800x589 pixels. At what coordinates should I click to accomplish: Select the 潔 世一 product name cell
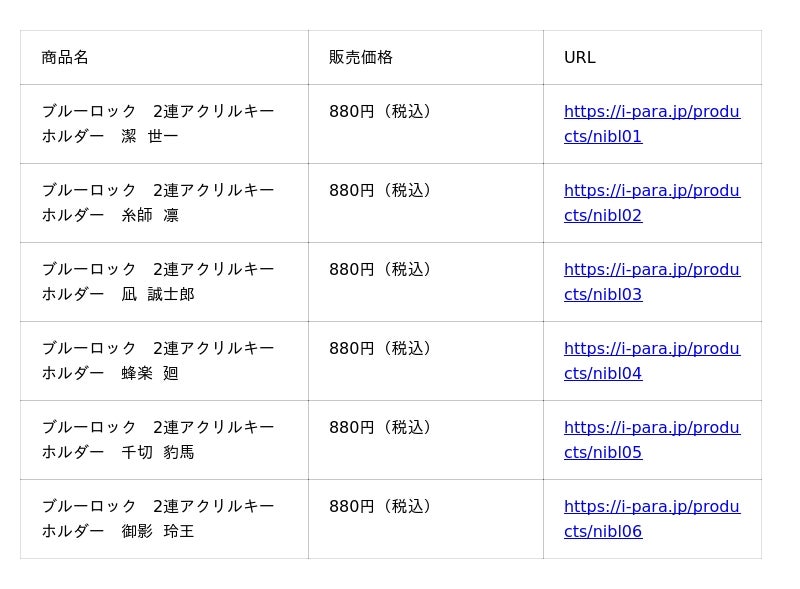click(164, 124)
